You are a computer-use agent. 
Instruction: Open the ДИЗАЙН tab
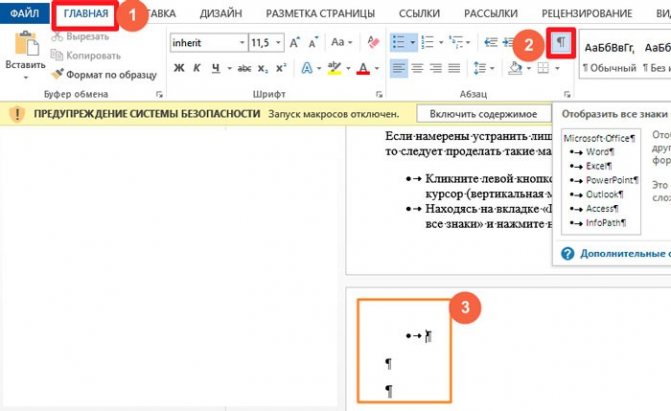pyautogui.click(x=221, y=14)
